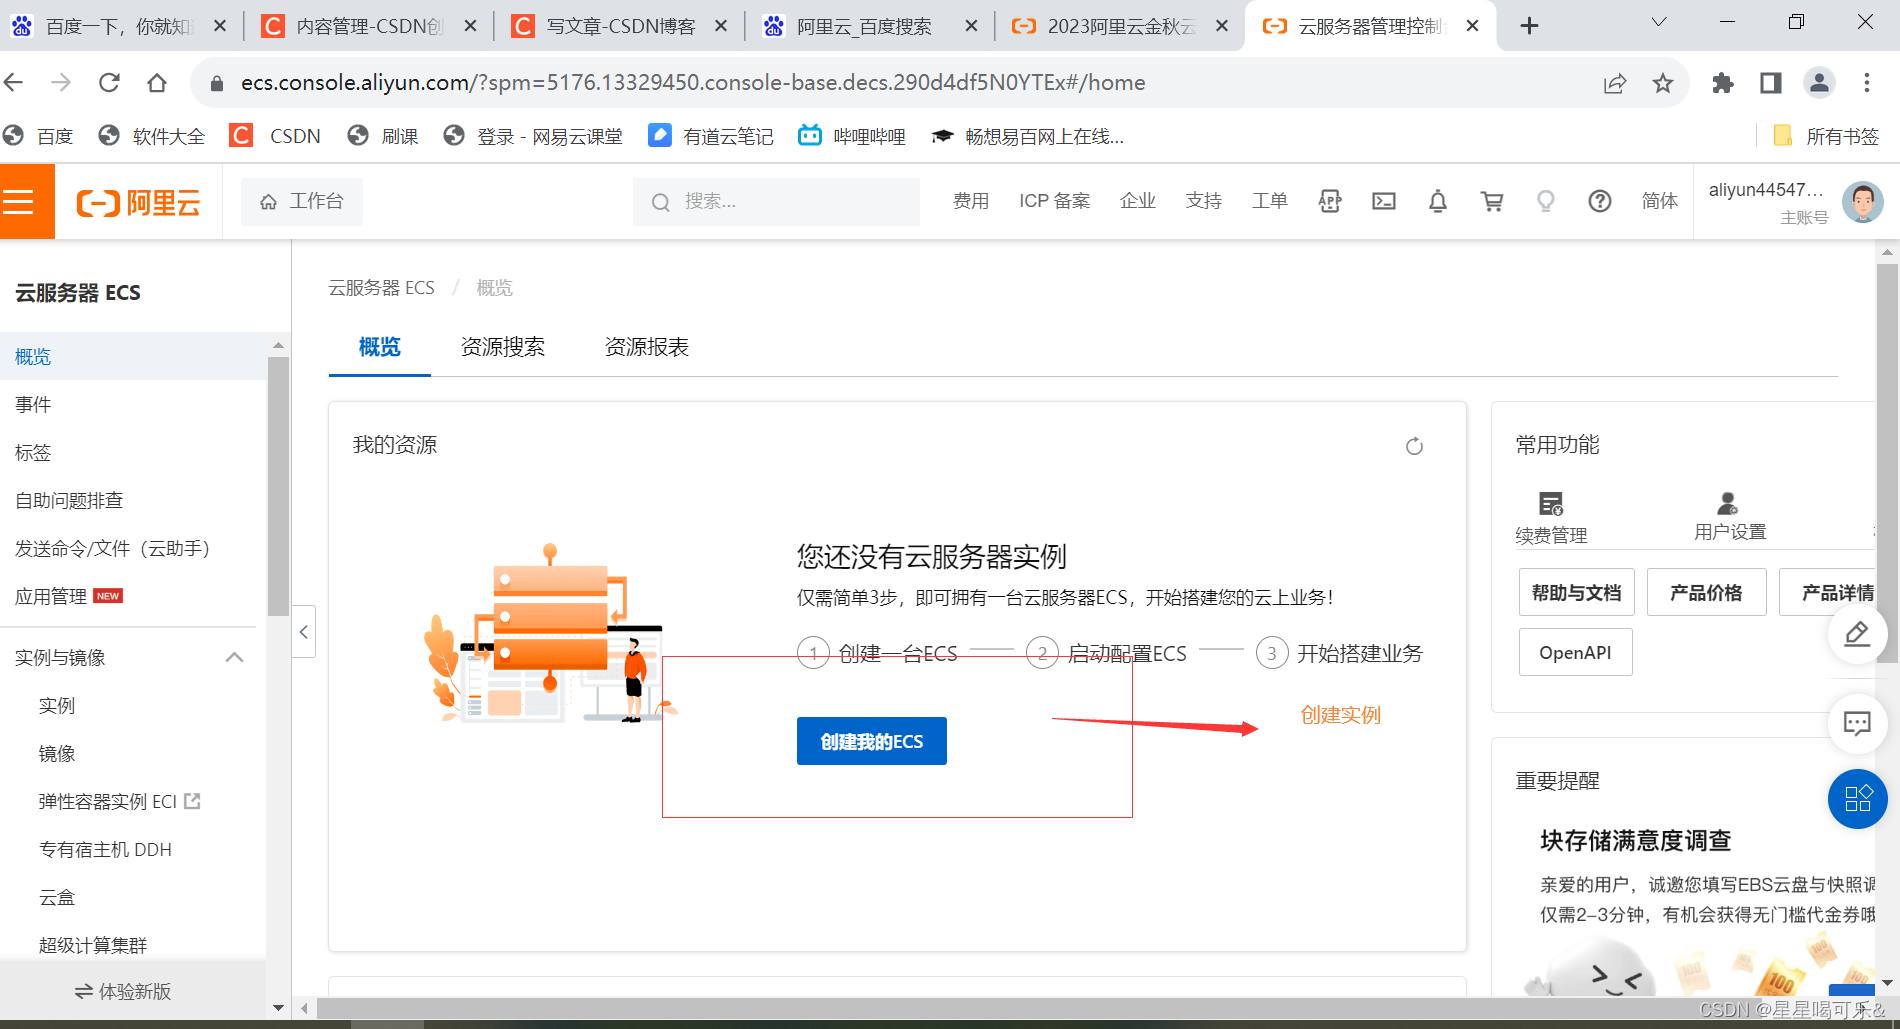Open 企业 in top navigation
Screen dimensions: 1900x1029
point(1138,201)
